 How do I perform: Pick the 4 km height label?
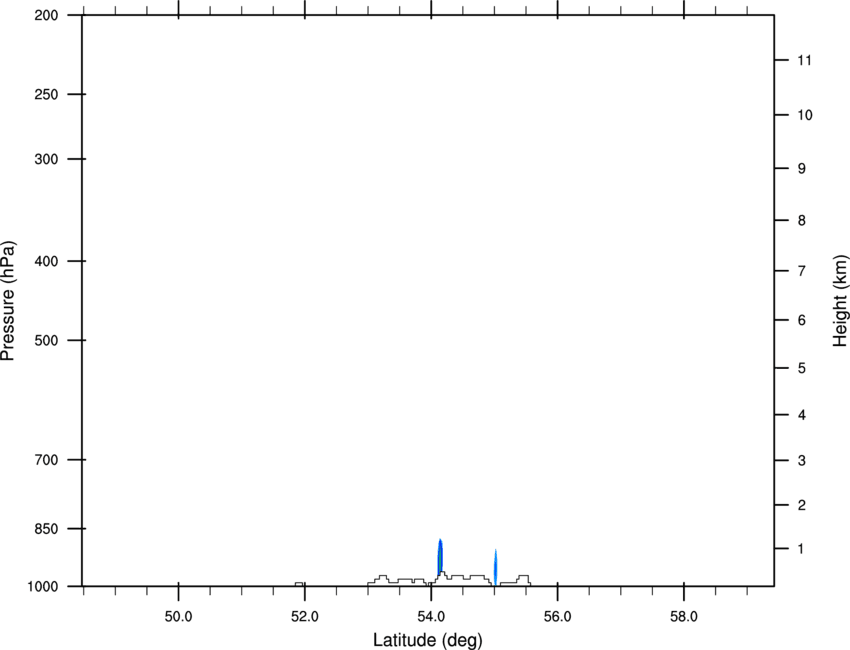click(x=801, y=415)
